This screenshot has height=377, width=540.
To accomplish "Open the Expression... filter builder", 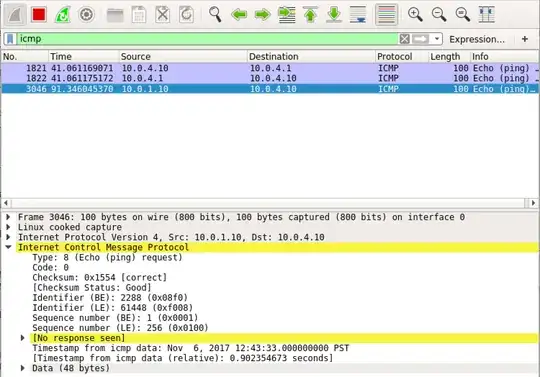I will (x=477, y=40).
